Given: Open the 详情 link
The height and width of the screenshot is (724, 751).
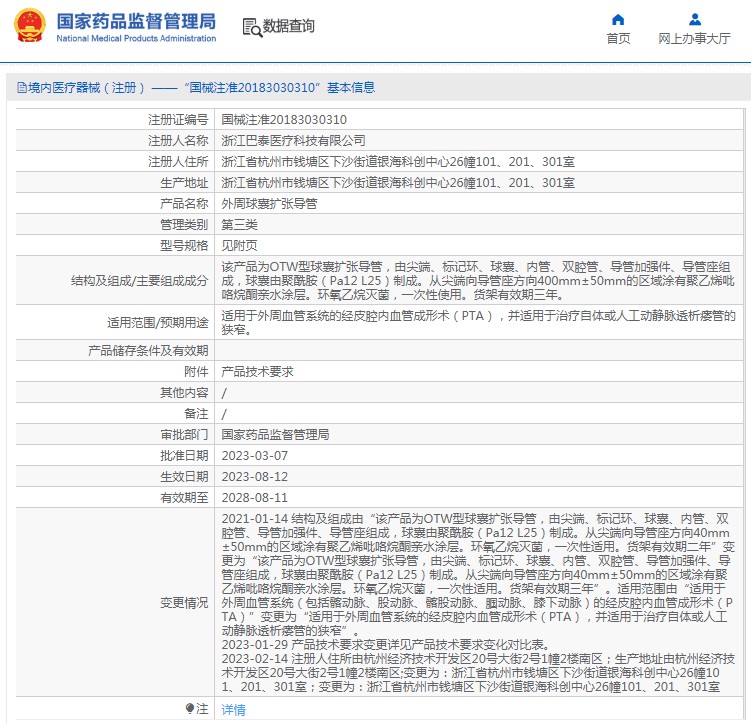Looking at the screenshot, I should [x=234, y=709].
